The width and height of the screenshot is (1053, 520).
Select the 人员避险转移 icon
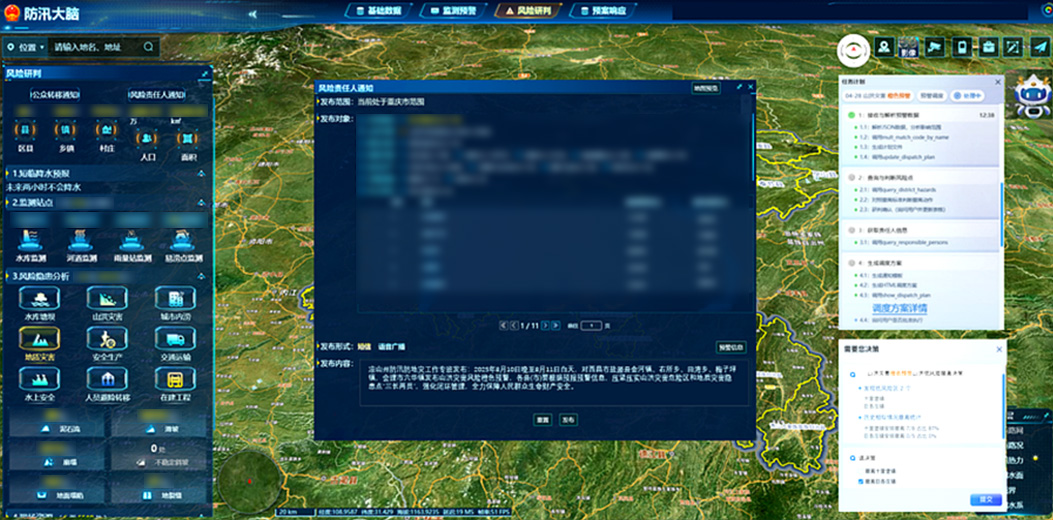(107, 379)
